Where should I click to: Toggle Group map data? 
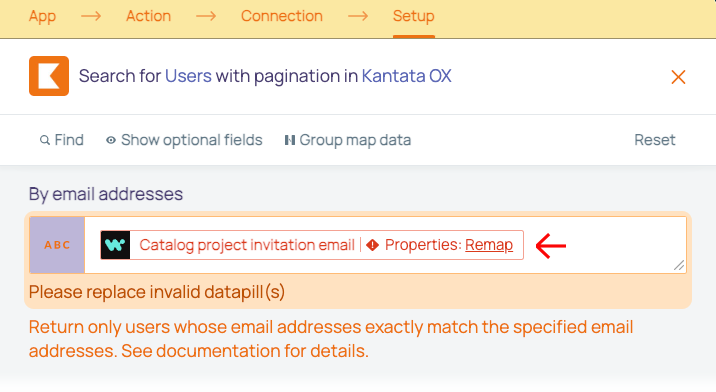pyautogui.click(x=347, y=140)
